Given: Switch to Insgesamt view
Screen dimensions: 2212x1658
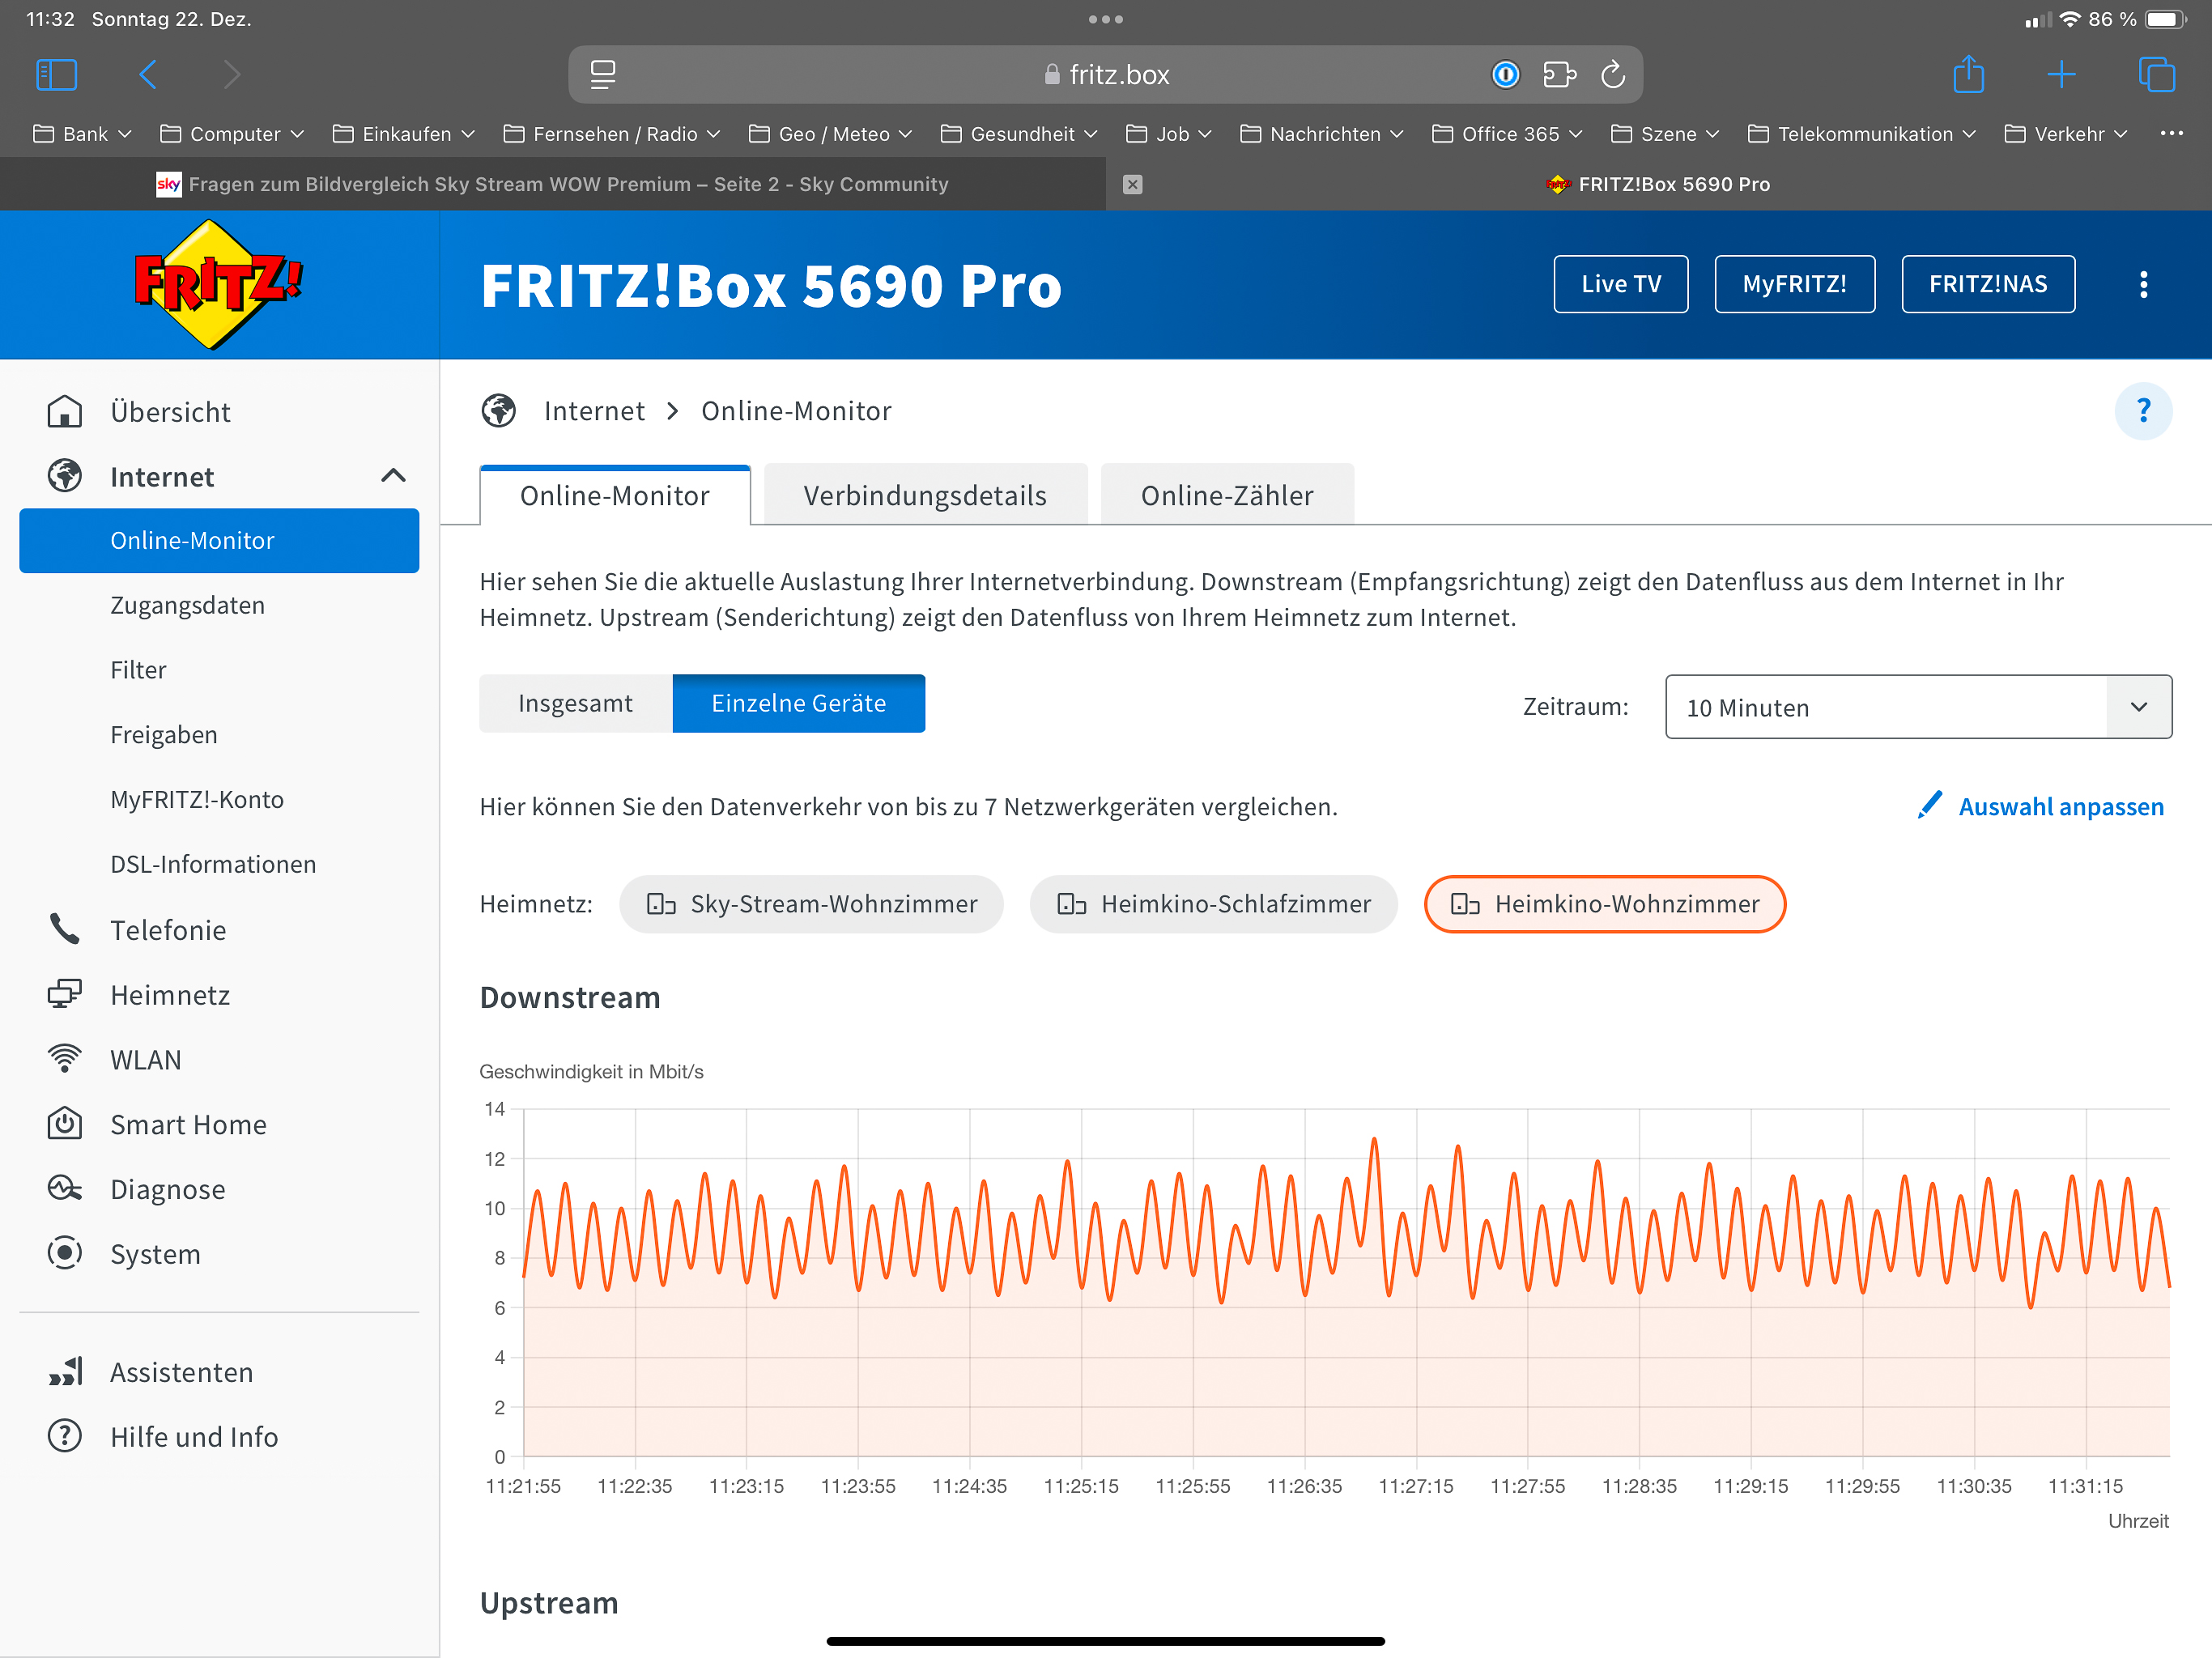Looking at the screenshot, I should click(x=575, y=704).
